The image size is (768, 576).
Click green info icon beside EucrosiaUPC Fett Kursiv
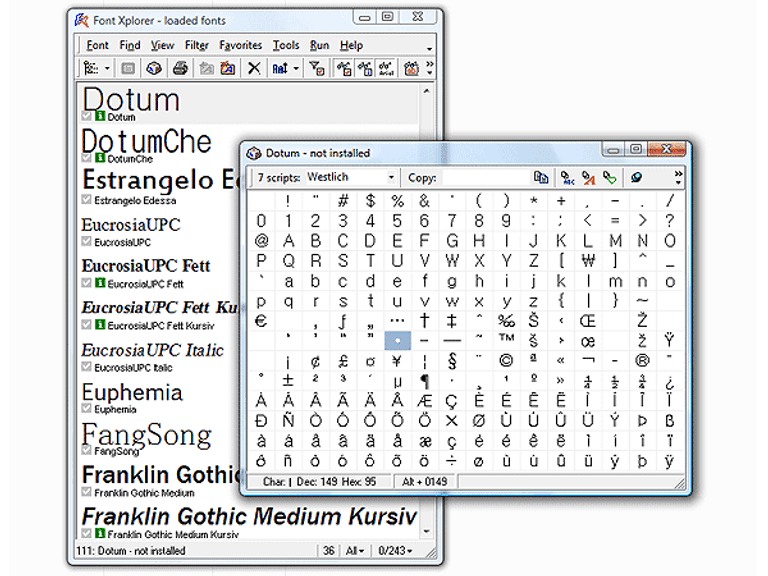pos(100,324)
